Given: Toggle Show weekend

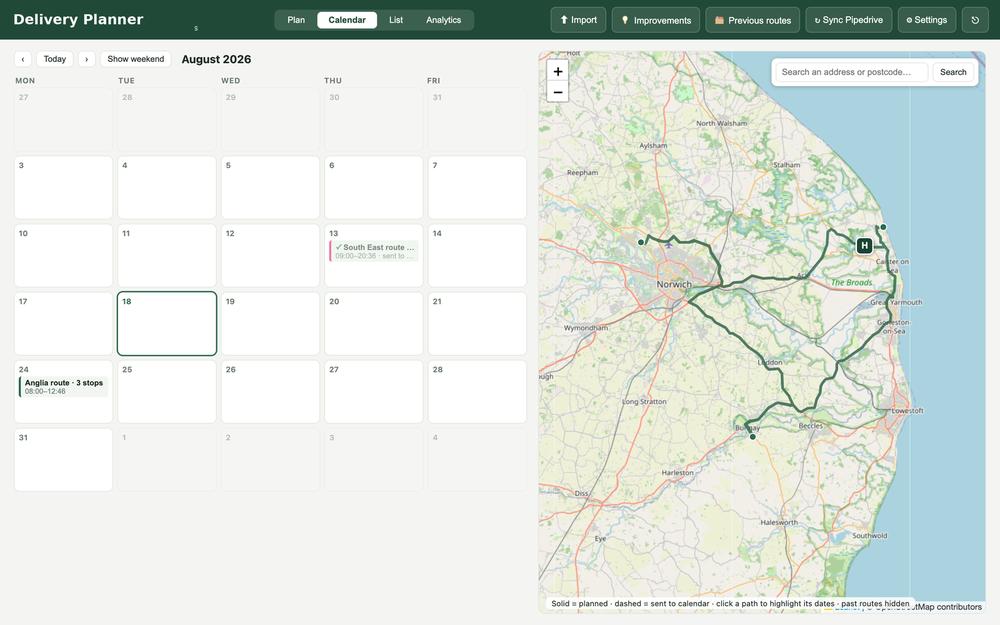Looking at the screenshot, I should coord(136,59).
